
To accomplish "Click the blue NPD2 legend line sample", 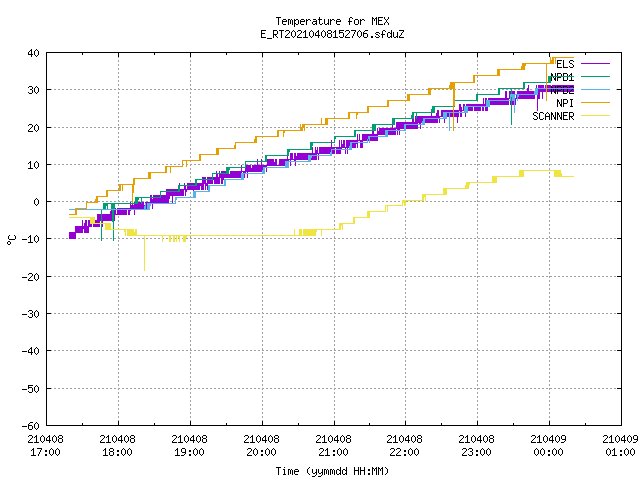I will coord(595,89).
